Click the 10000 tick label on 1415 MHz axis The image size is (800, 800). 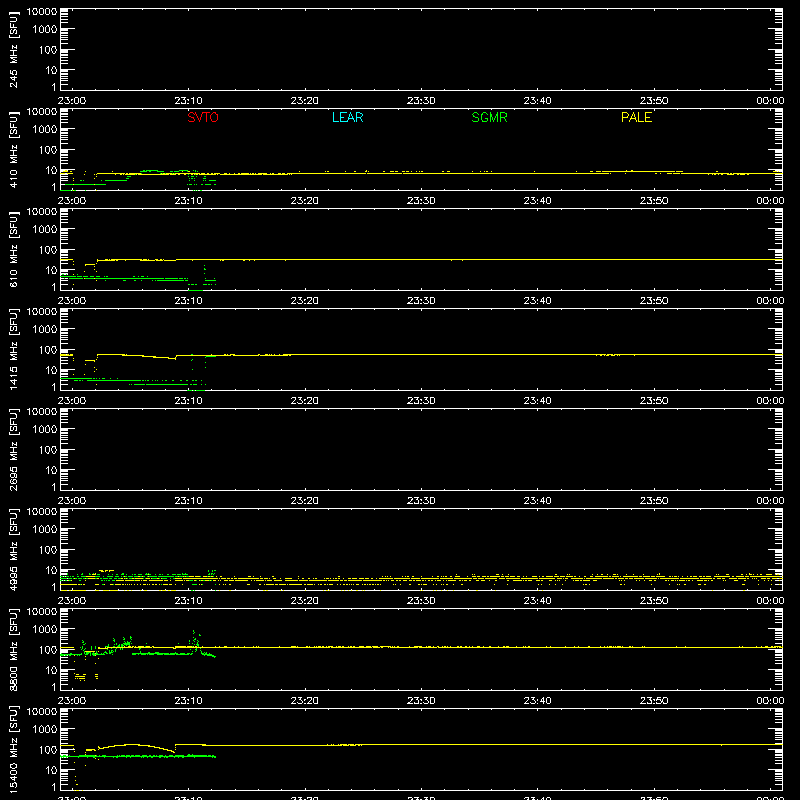(42, 312)
